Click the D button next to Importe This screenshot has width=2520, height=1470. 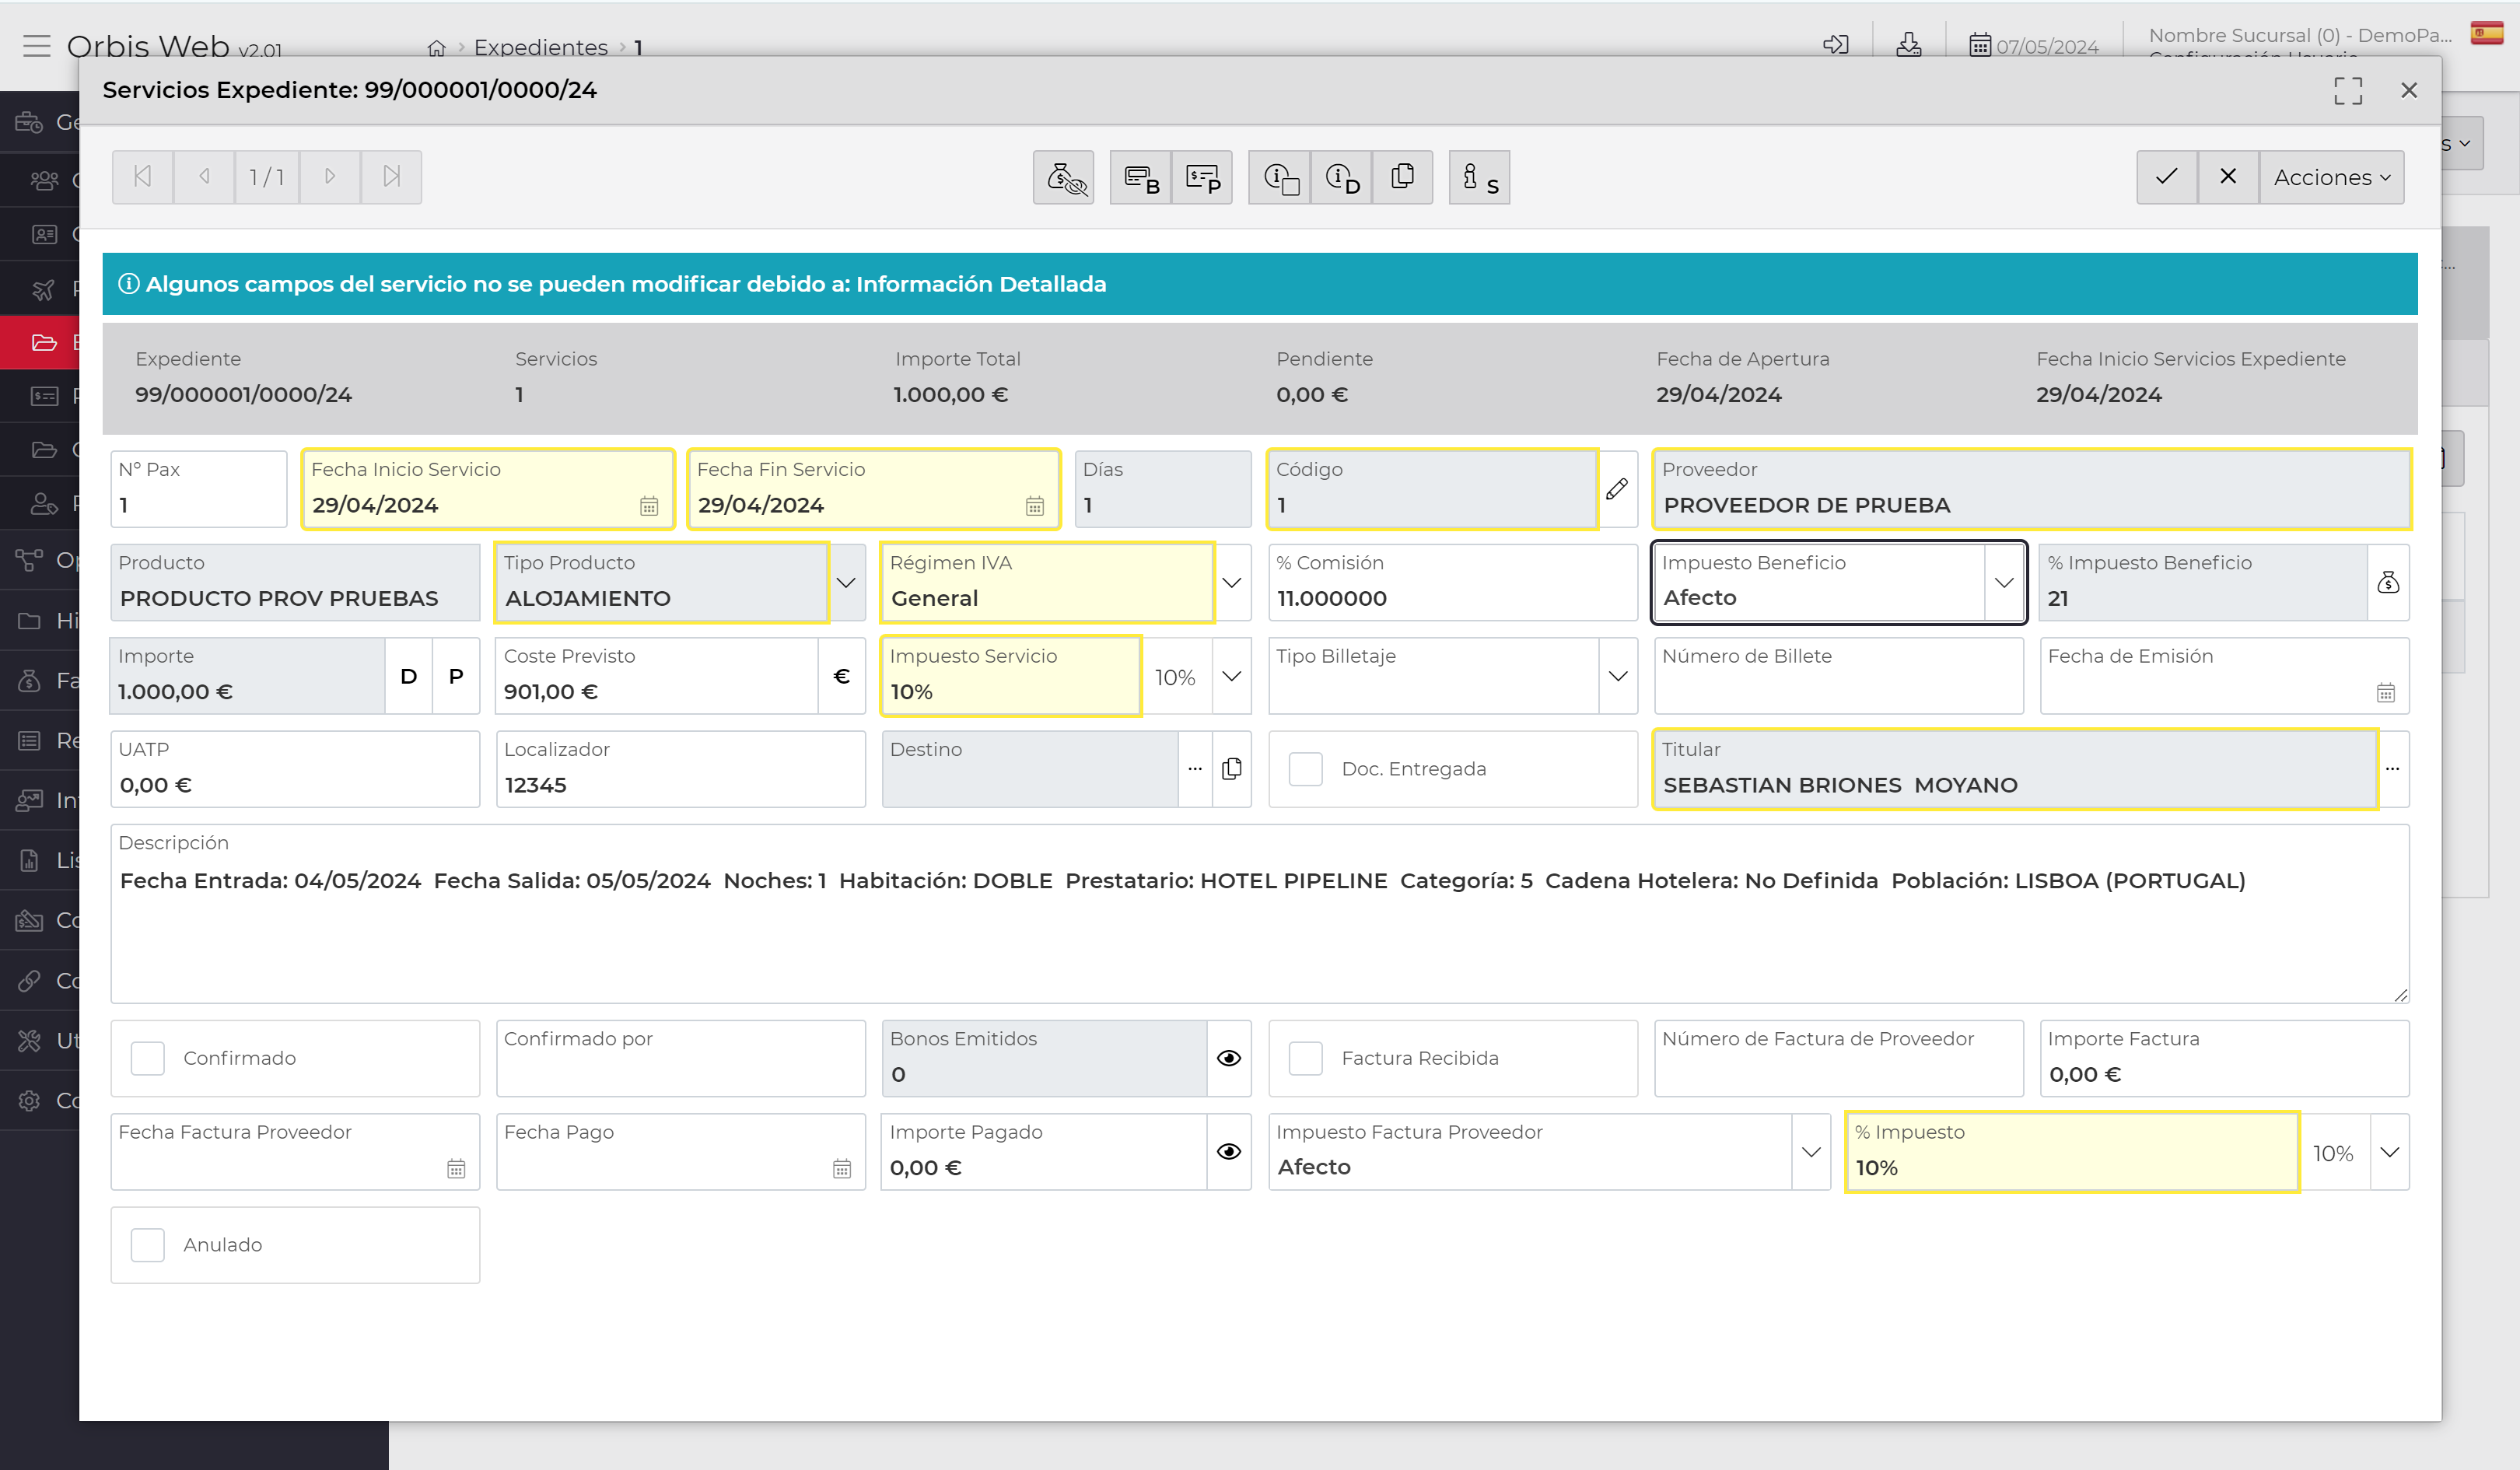point(409,676)
